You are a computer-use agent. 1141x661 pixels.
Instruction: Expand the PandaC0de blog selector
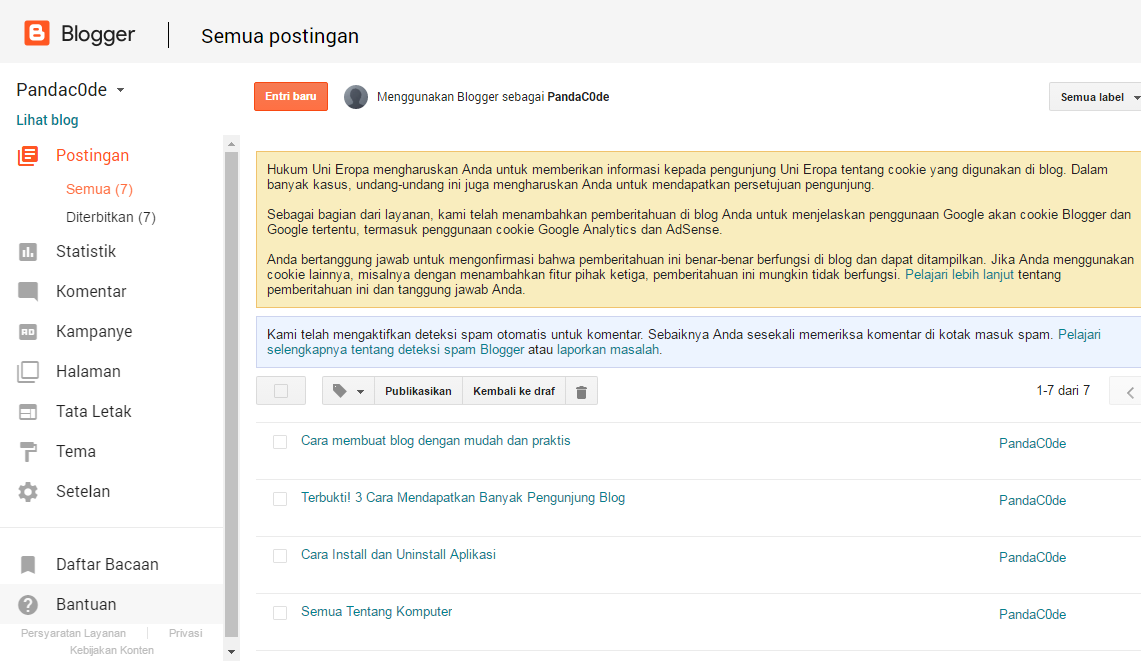point(70,89)
